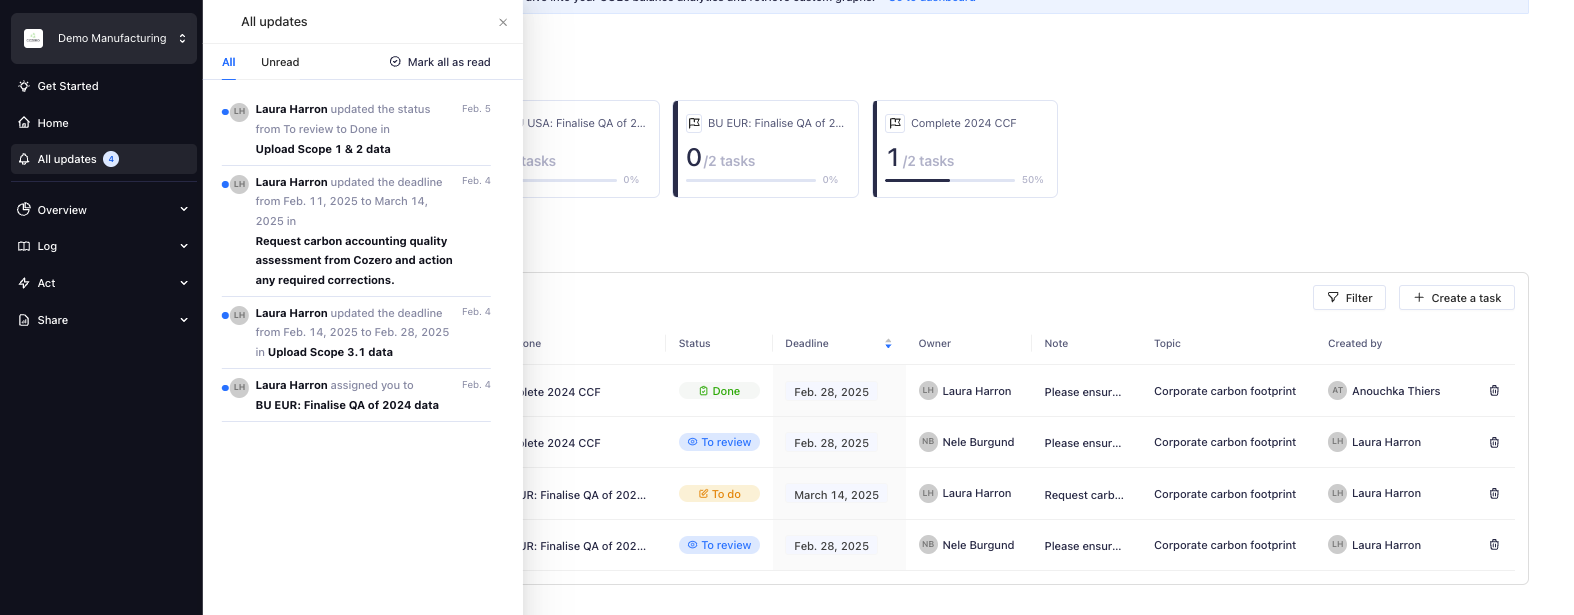This screenshot has height=615, width=1574.
Task: Open the Upload Scope 1 & 2 data notification
Action: coord(323,149)
